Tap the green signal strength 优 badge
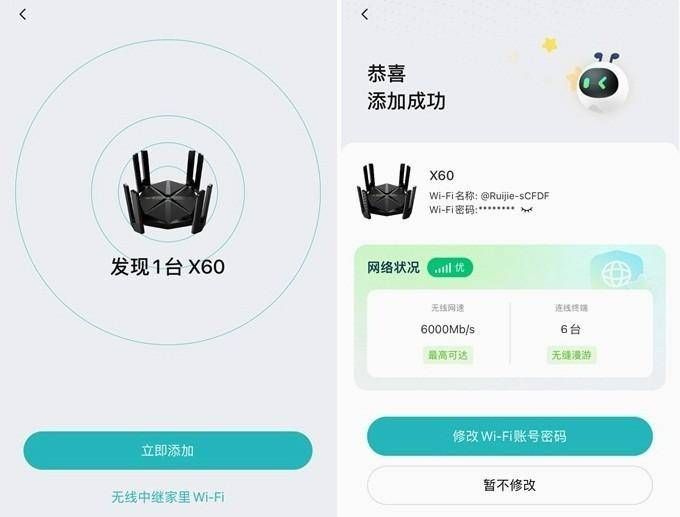Viewport: 680px width, 517px height. tap(450, 268)
